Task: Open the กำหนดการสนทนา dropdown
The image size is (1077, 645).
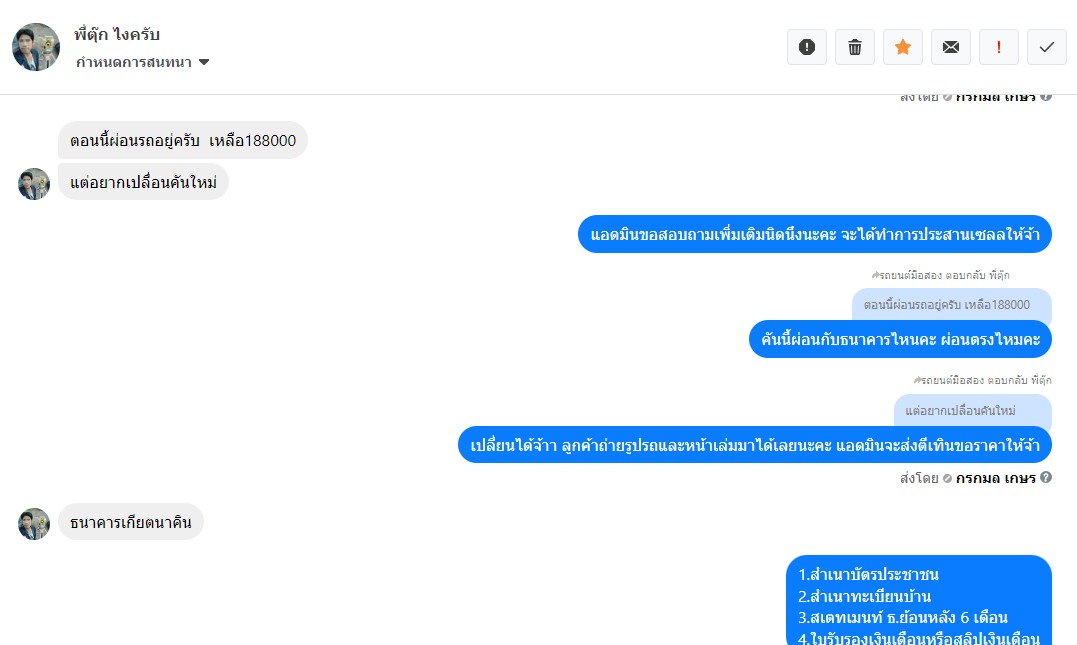Action: 142,63
